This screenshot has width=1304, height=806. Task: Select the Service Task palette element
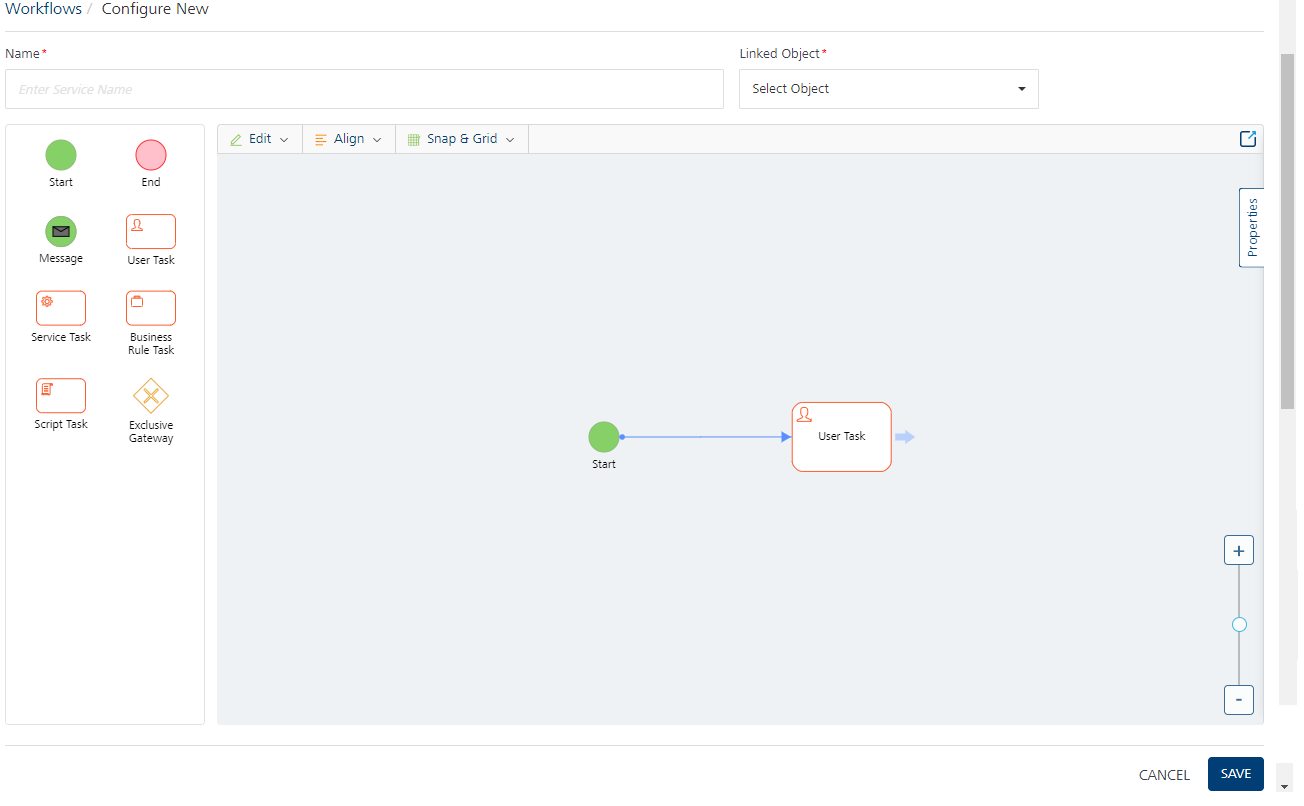(60, 308)
